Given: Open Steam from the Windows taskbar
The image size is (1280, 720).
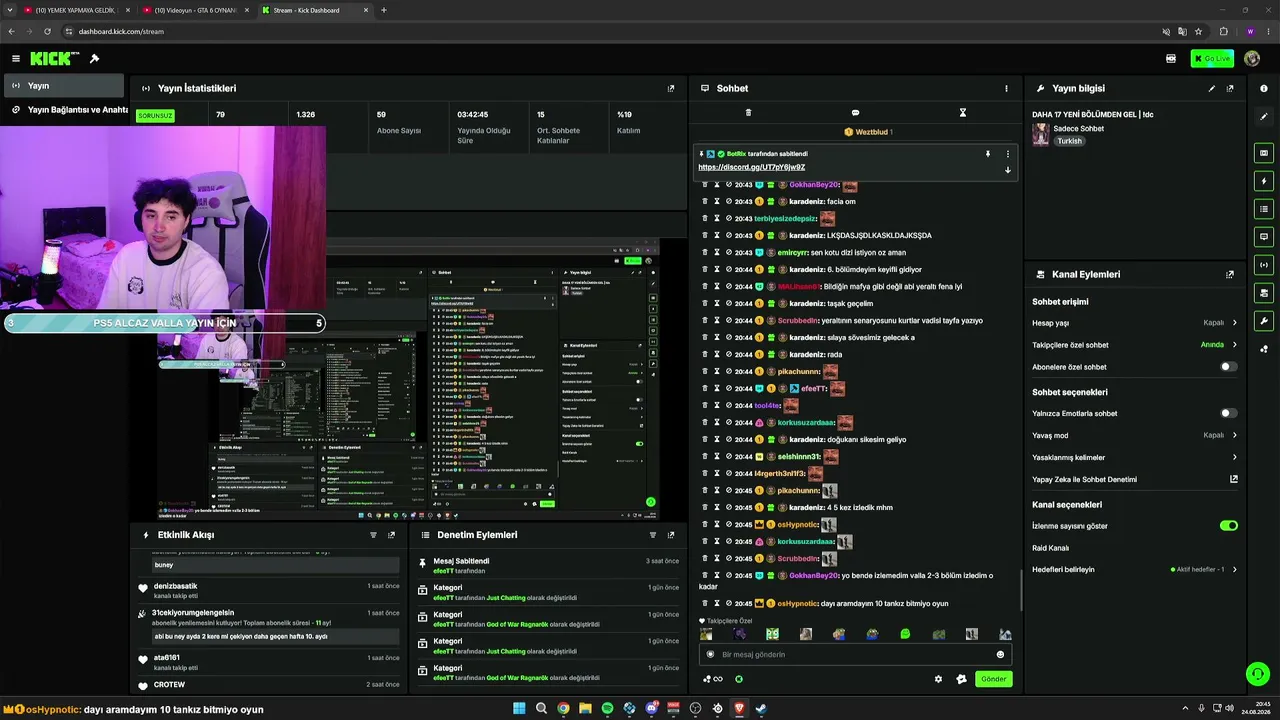Looking at the screenshot, I should 761,709.
